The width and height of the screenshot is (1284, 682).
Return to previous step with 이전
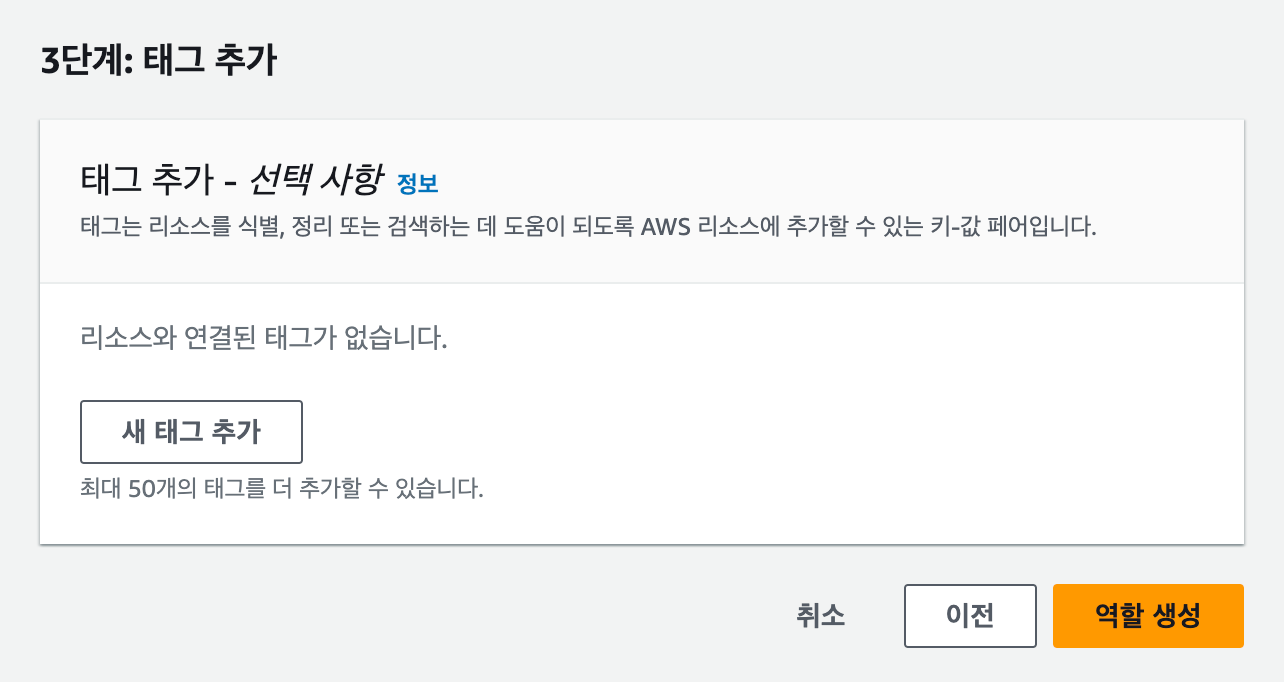(x=970, y=616)
